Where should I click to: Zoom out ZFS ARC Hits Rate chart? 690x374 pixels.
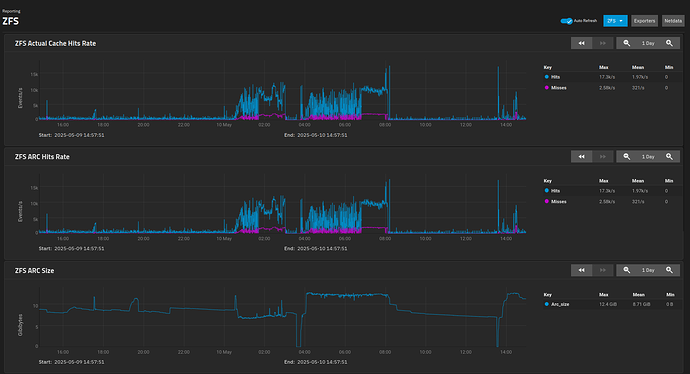coord(627,157)
